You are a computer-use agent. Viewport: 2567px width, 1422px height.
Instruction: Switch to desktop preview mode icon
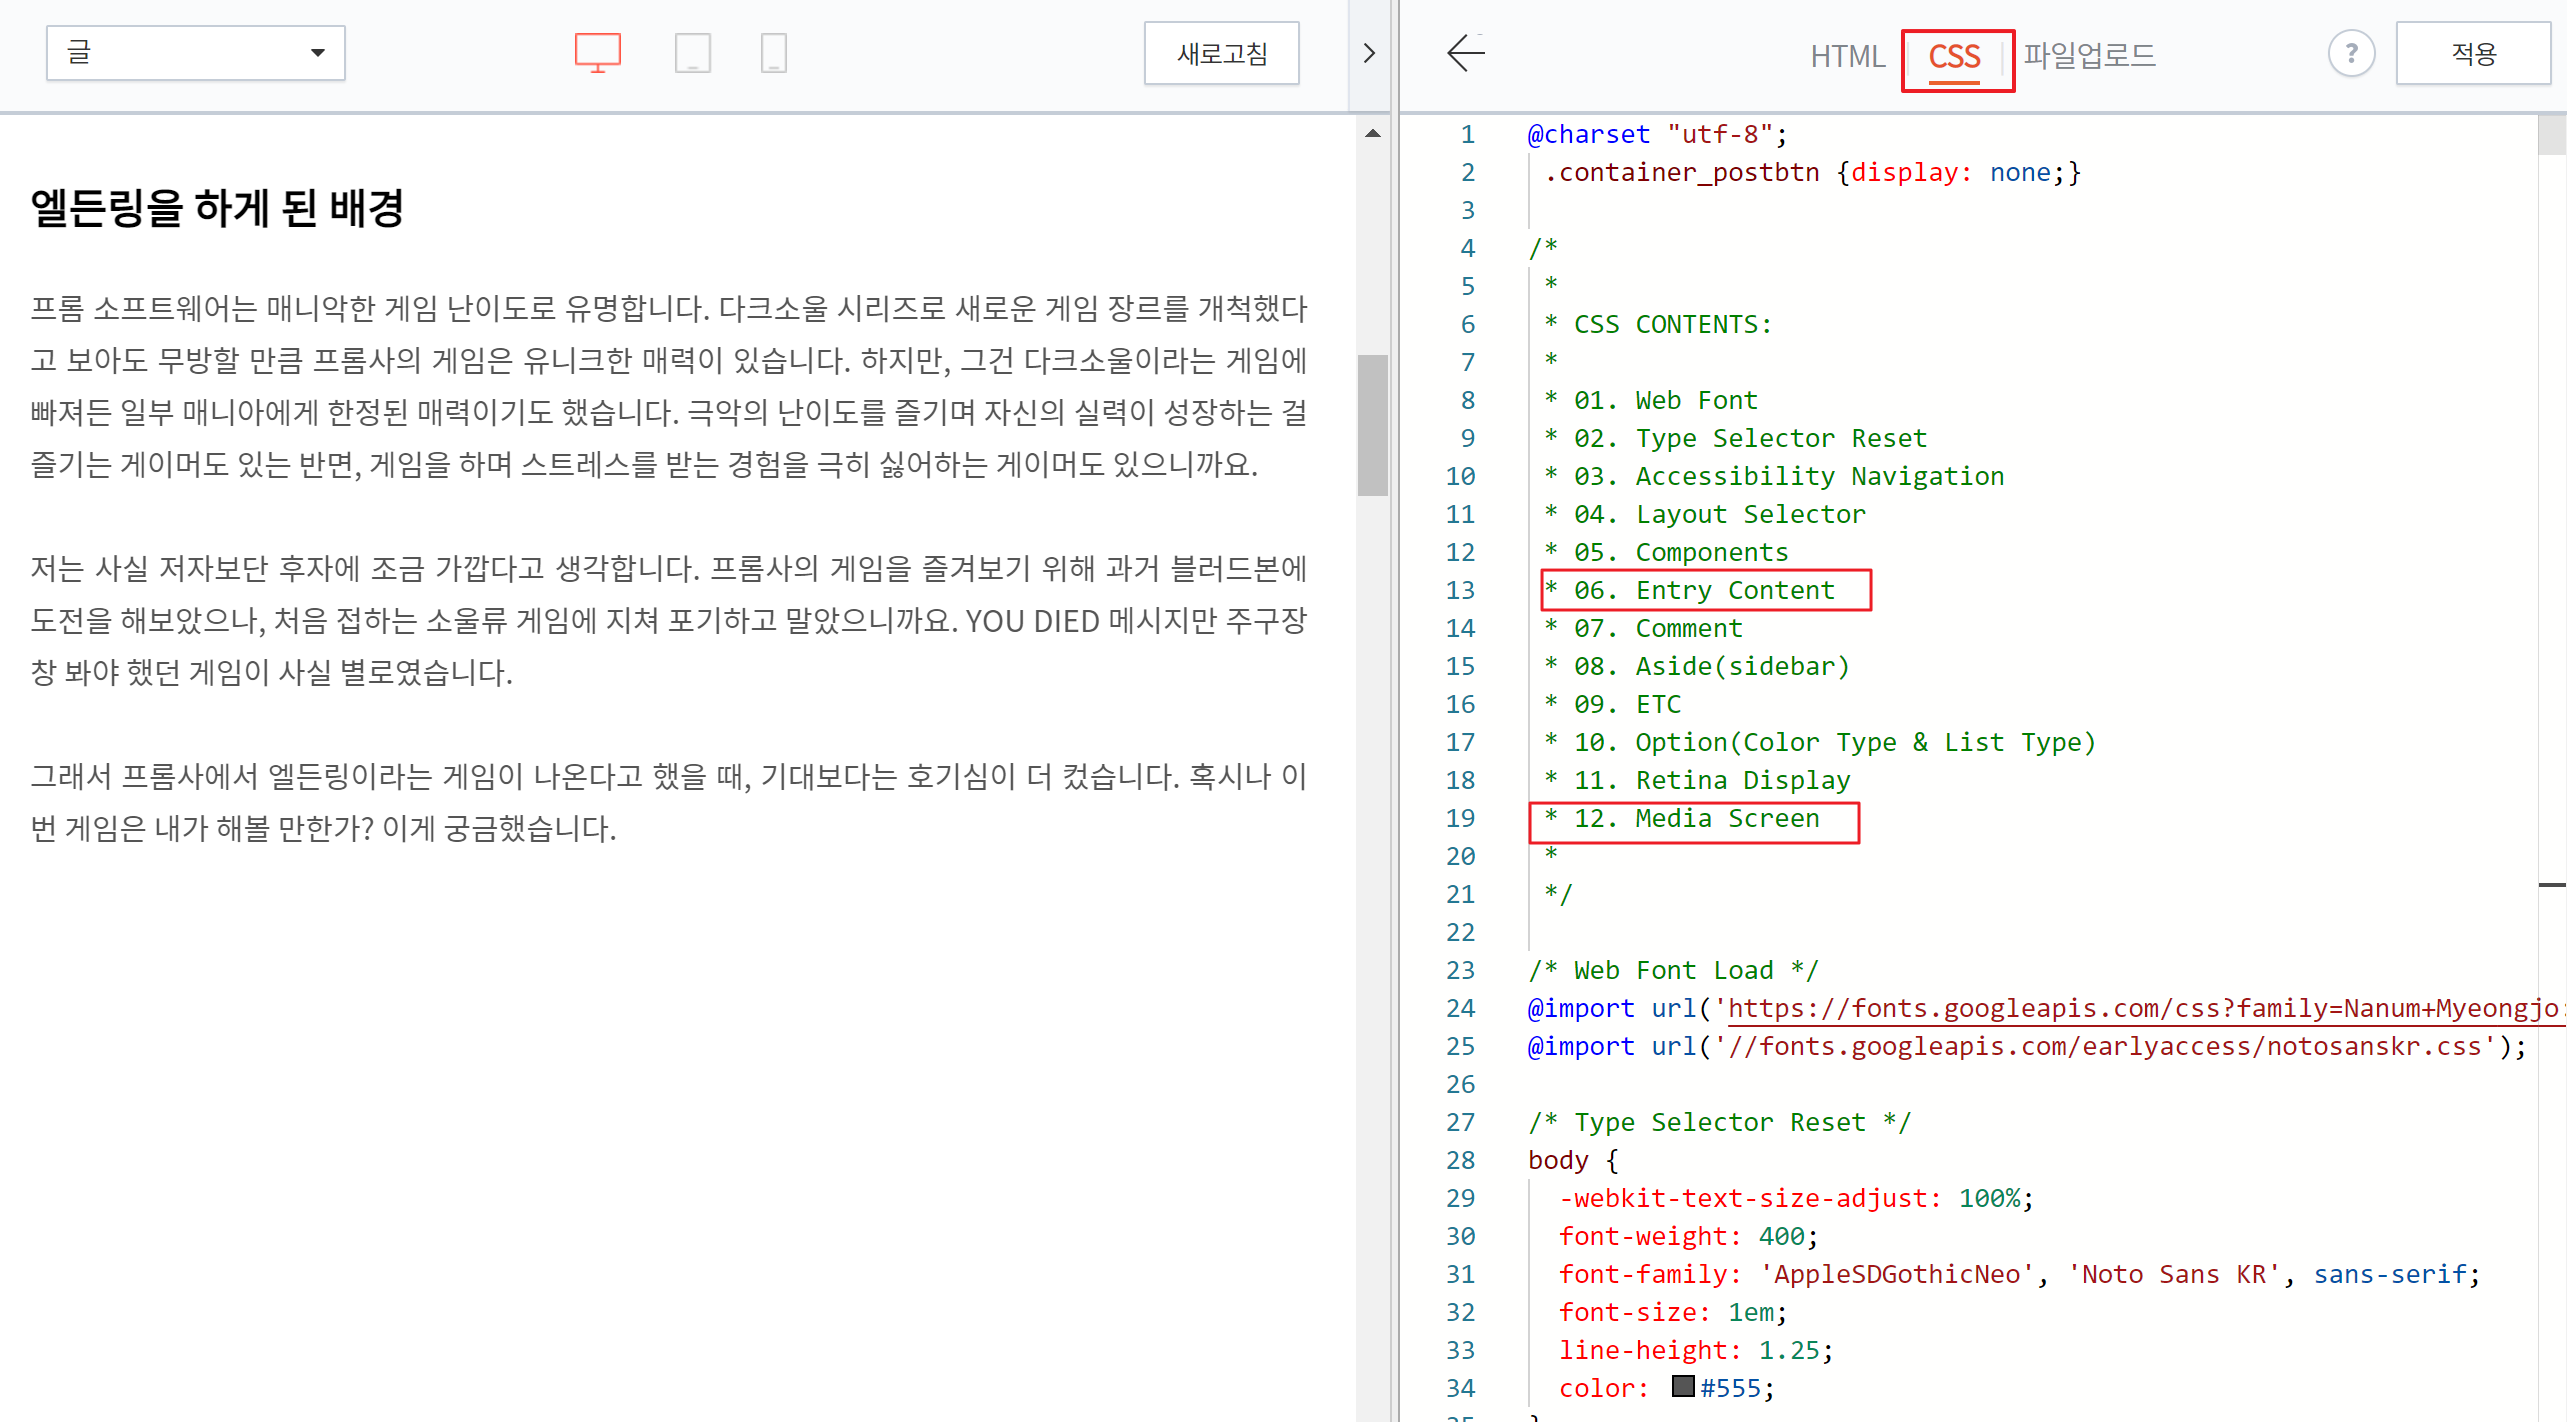(x=597, y=53)
